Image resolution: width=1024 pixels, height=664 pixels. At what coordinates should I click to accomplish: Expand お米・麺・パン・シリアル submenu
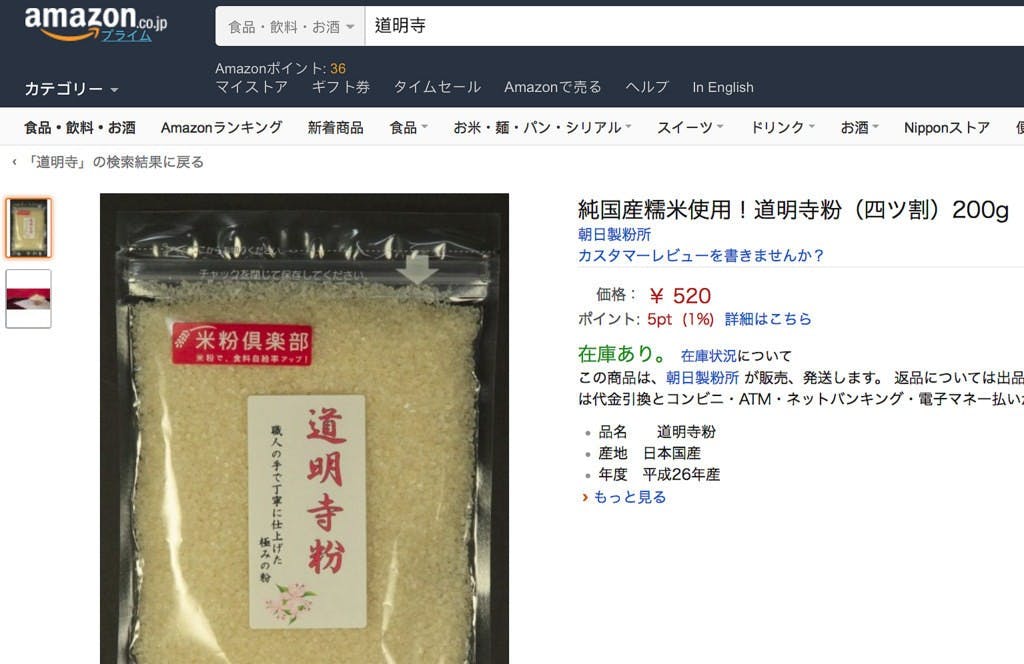point(542,127)
